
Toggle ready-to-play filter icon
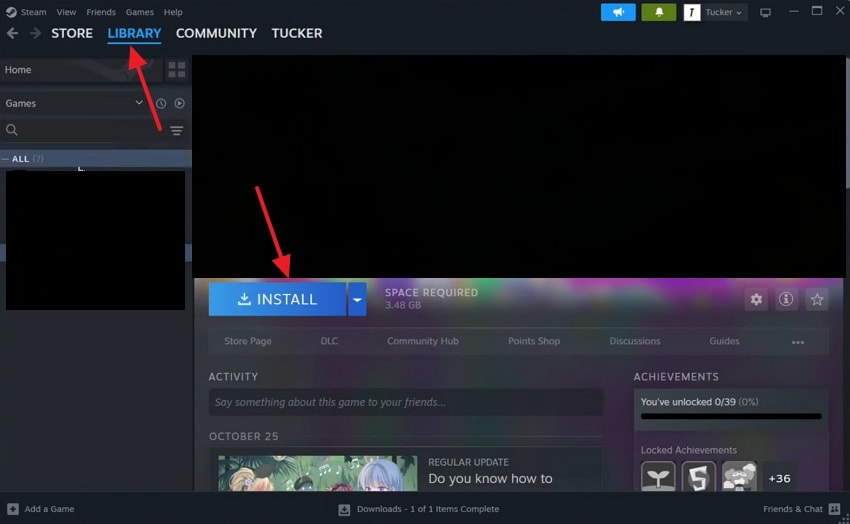coord(179,103)
